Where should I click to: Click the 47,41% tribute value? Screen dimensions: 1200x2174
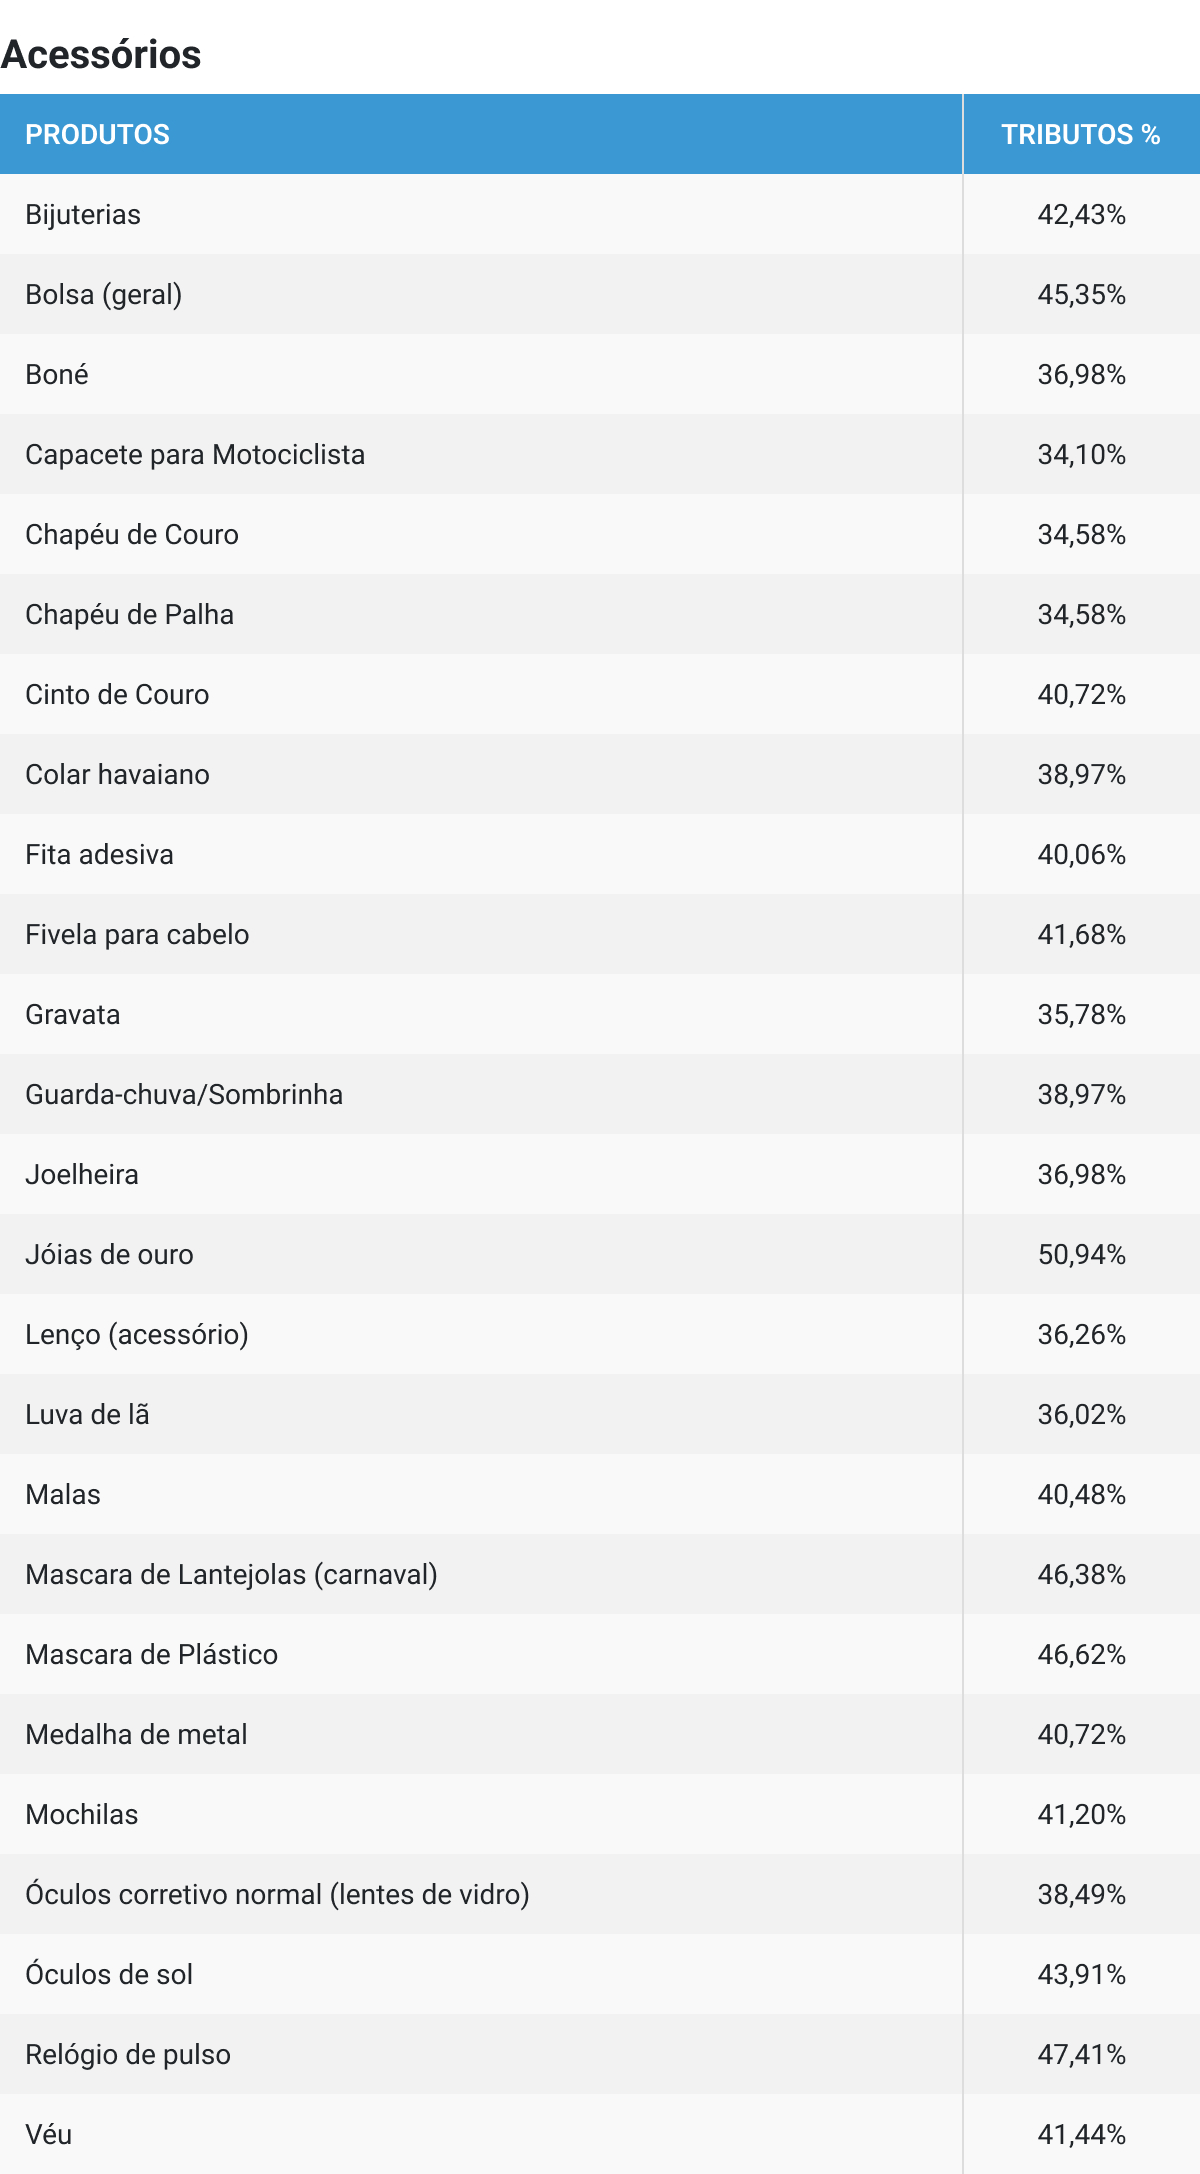[x=1081, y=2054]
